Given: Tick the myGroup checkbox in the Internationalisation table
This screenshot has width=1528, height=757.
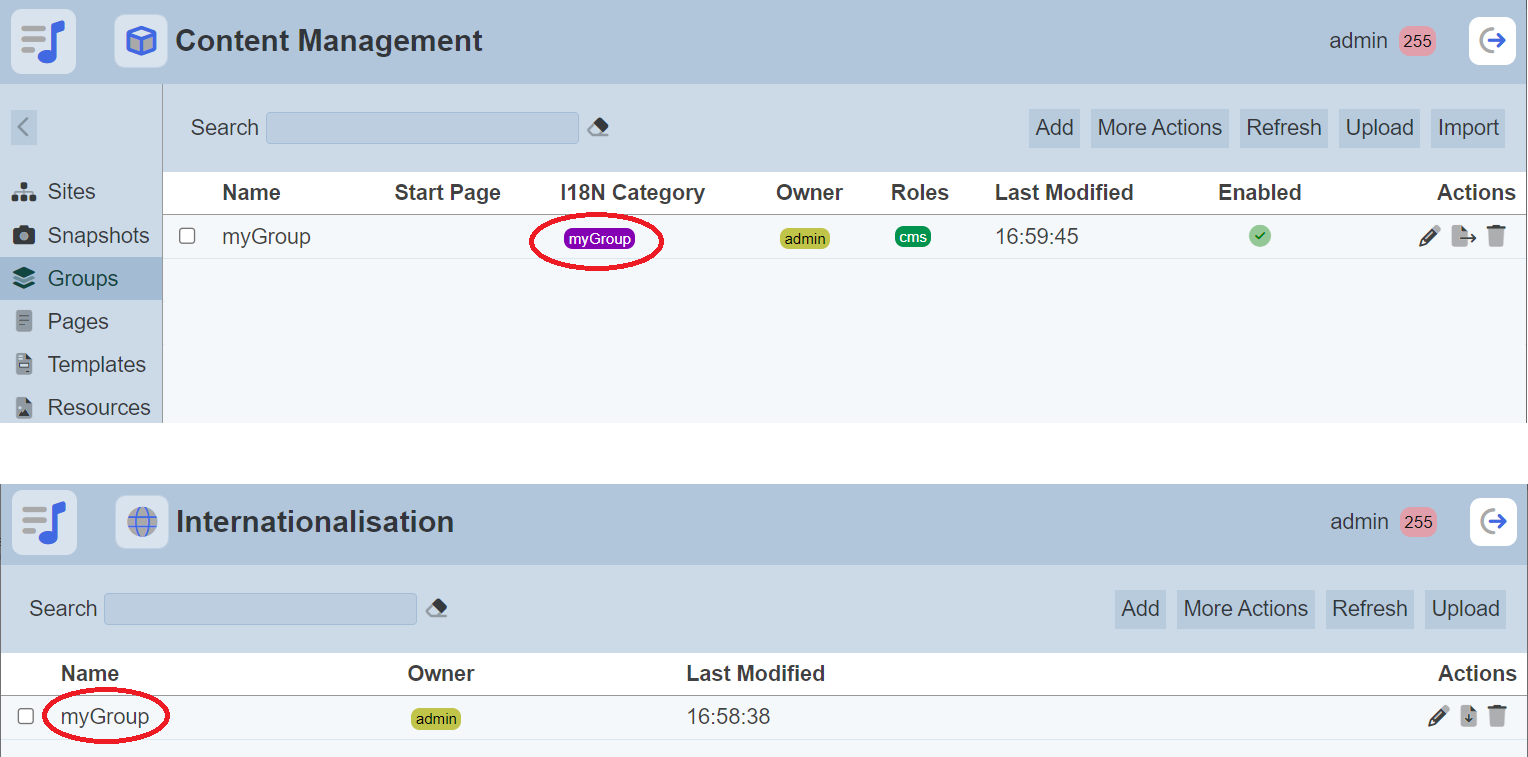Looking at the screenshot, I should tap(26, 716).
